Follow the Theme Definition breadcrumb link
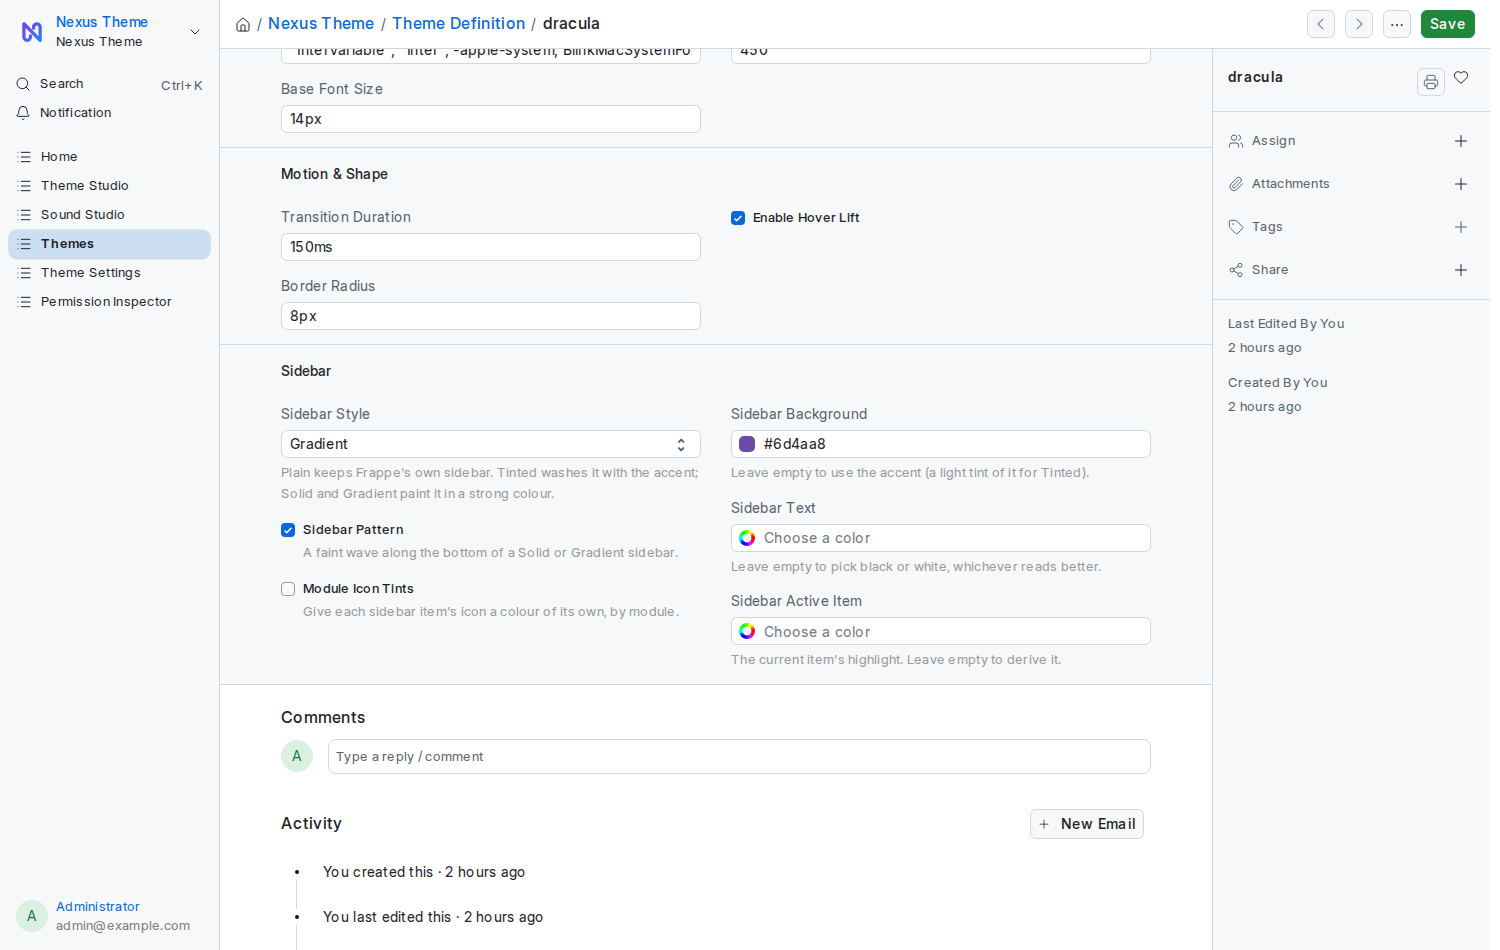This screenshot has width=1500, height=950. click(x=458, y=23)
